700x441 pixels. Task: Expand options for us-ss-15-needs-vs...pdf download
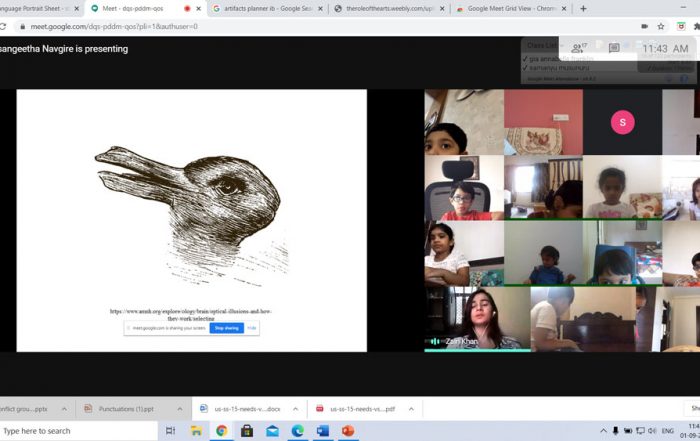[x=411, y=409]
